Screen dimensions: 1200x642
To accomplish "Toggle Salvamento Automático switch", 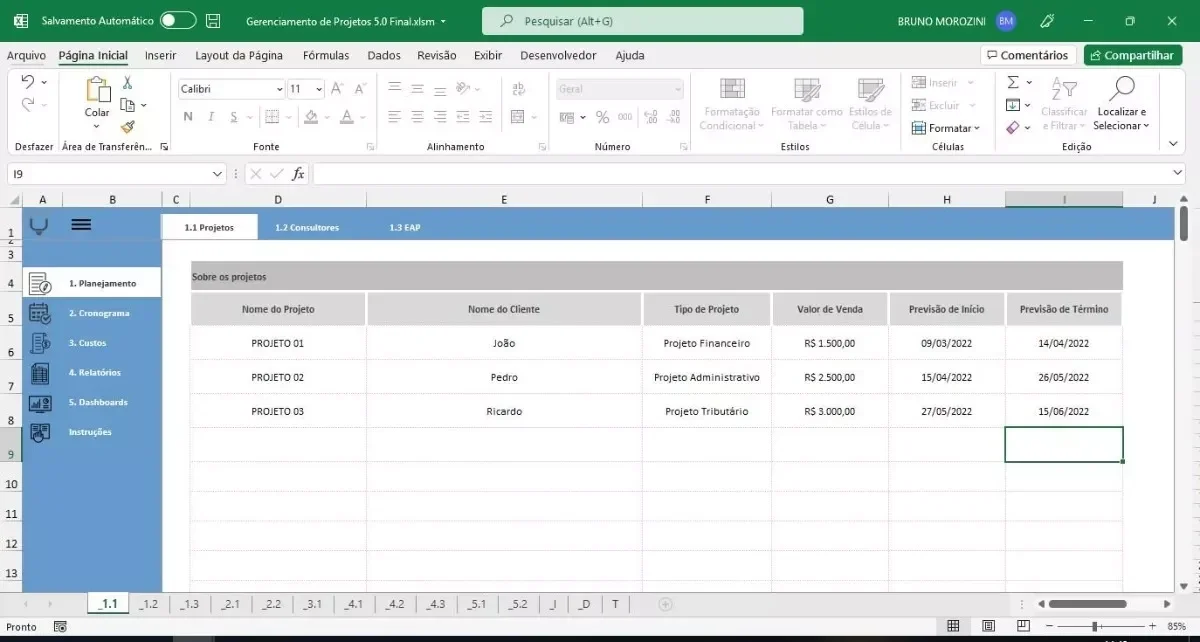I will tap(178, 20).
